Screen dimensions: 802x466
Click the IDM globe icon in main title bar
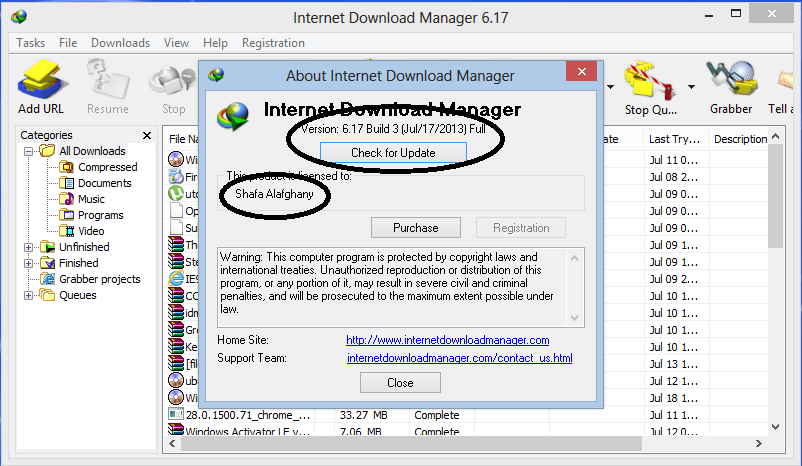[x=19, y=17]
